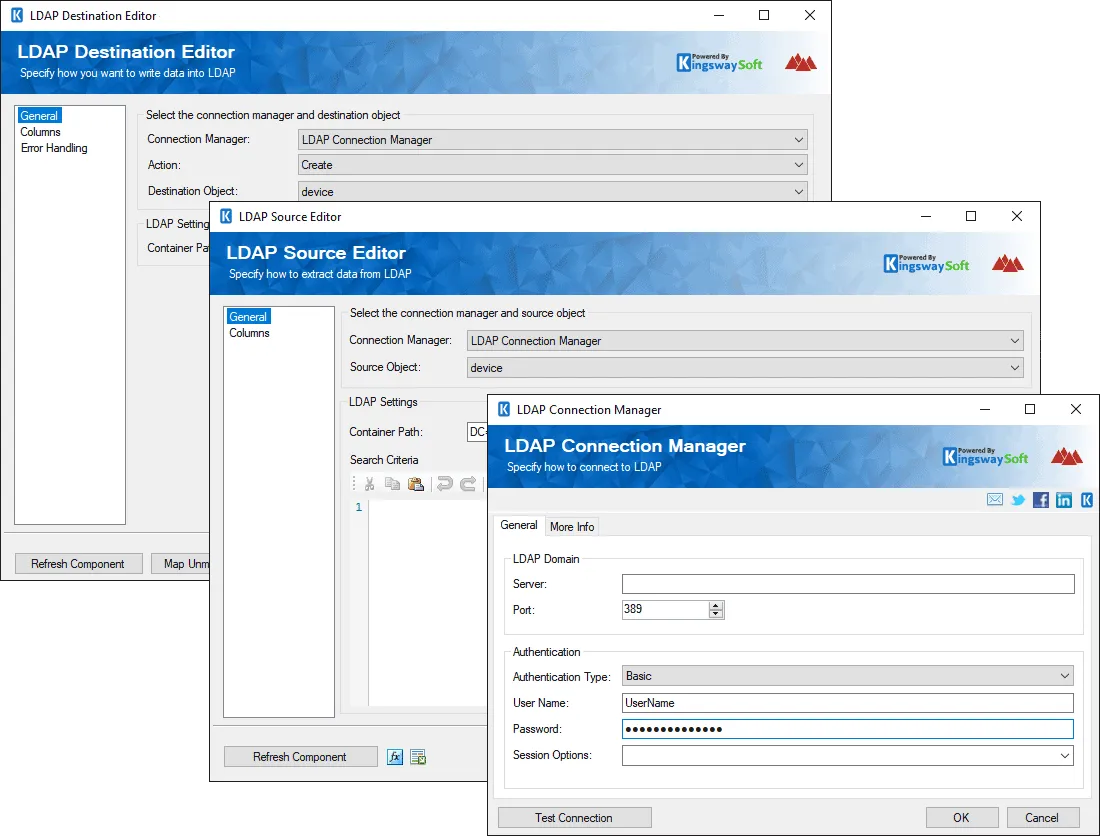Click the KingswaySoft K icon beside LinkedIn
Viewport: 1100px width, 836px height.
click(1087, 499)
